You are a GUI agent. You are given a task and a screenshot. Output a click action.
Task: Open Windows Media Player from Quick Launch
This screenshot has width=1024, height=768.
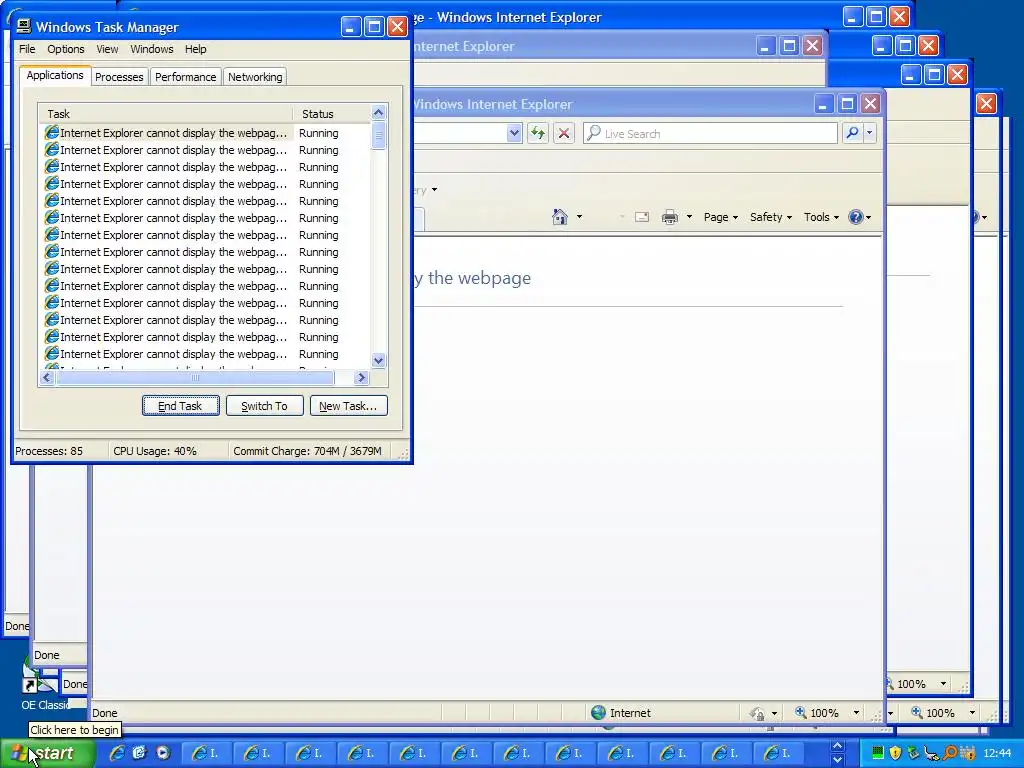click(x=163, y=753)
